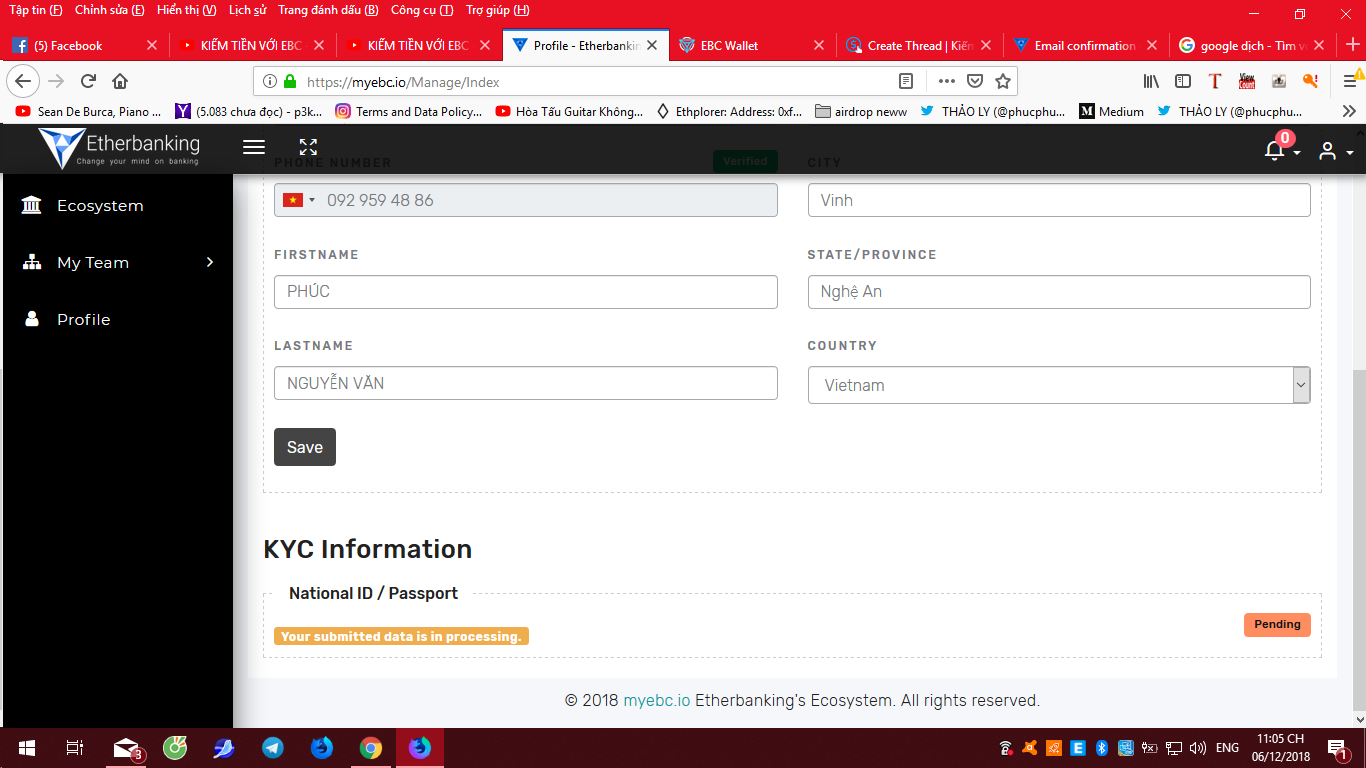Viewport: 1366px width, 768px height.
Task: Open the phone country flag selector
Action: point(299,200)
